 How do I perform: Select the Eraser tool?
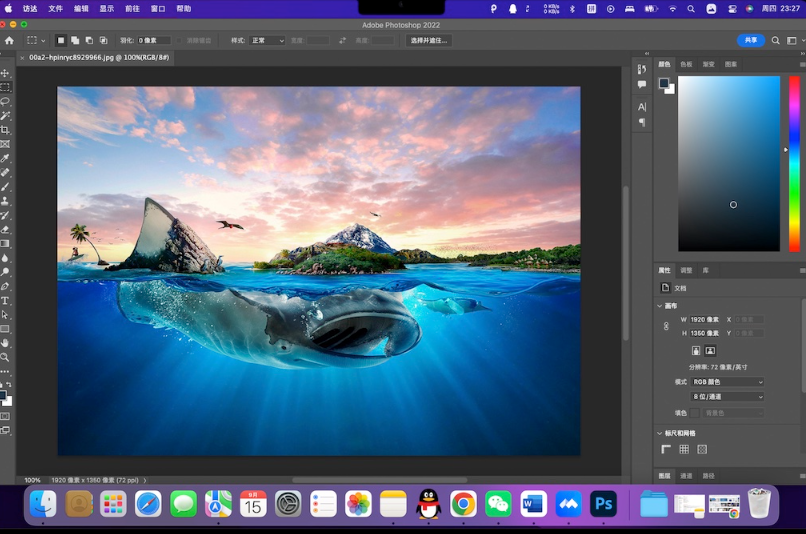[x=5, y=230]
